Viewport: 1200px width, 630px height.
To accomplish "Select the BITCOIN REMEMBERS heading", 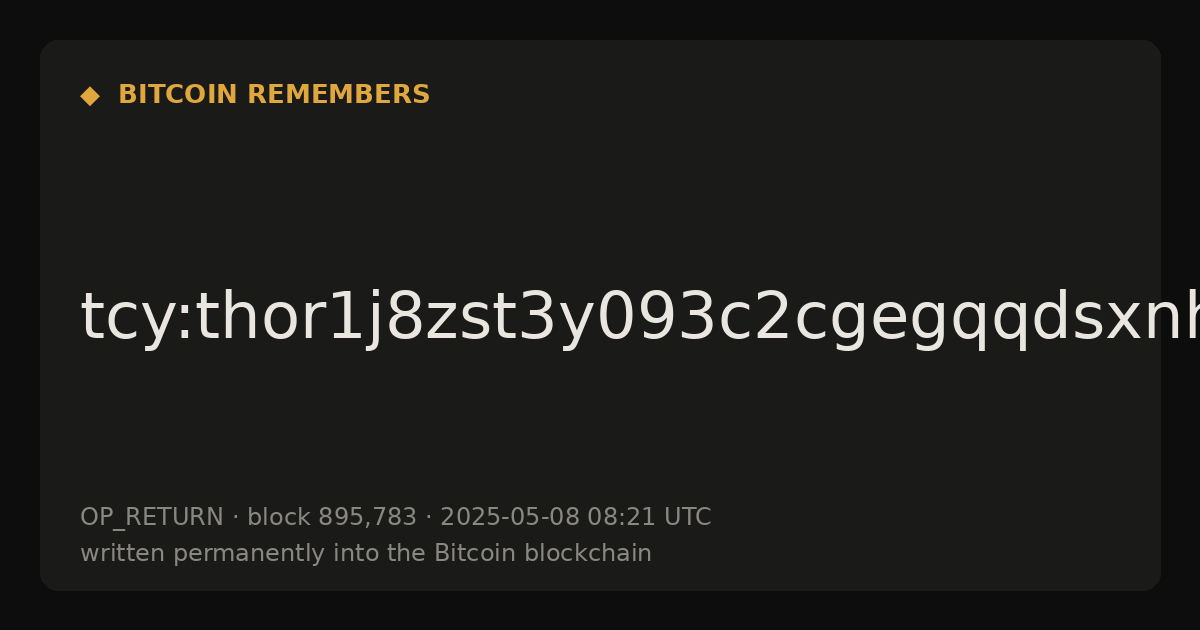I will [274, 95].
